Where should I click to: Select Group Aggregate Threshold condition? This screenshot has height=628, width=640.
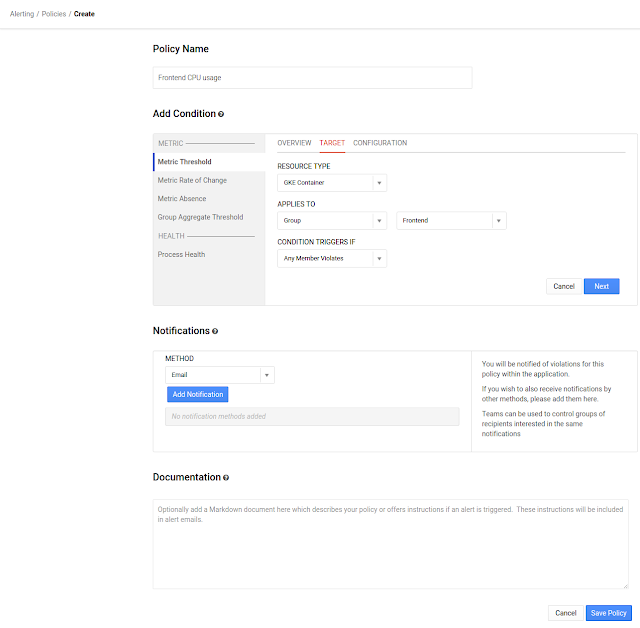tap(200, 217)
